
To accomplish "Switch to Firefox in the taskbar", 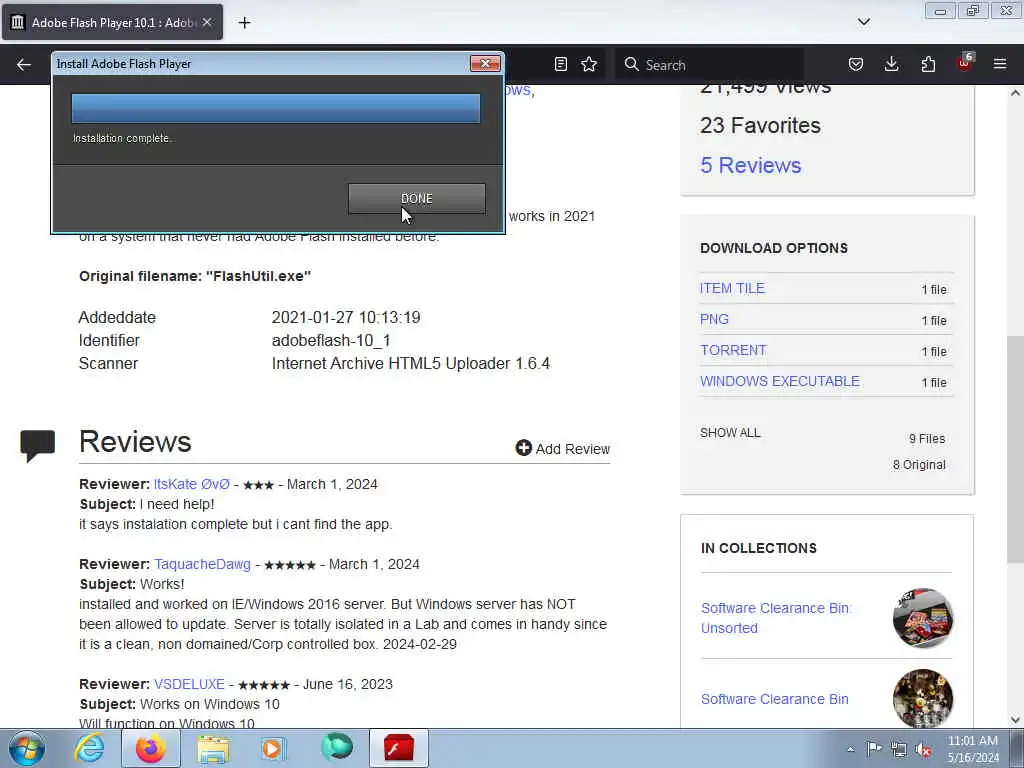I will tap(150, 748).
